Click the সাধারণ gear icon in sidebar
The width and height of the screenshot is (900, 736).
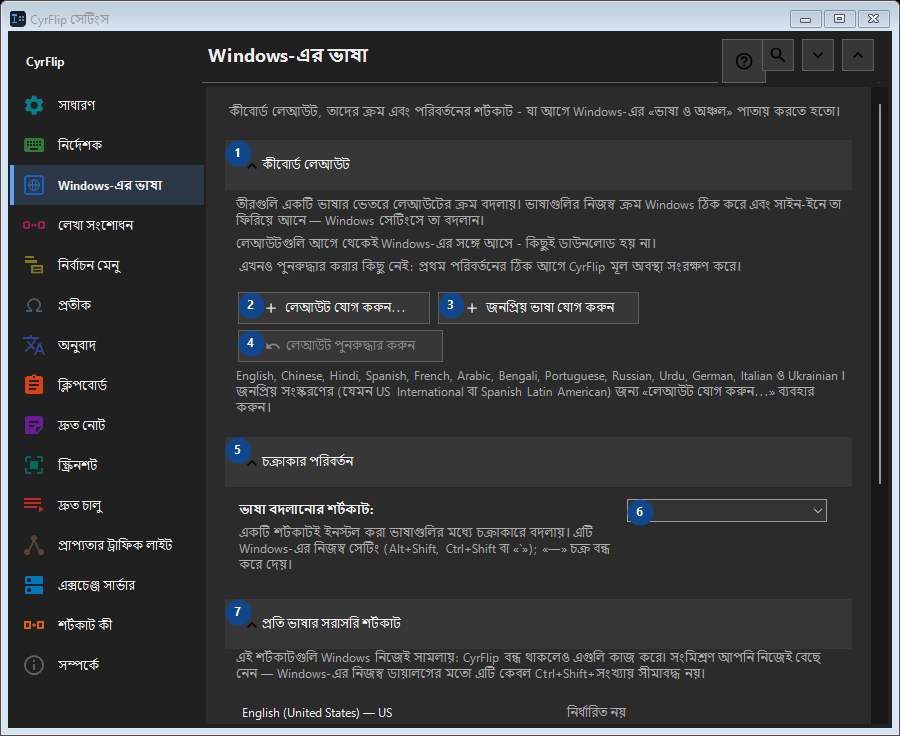pos(34,105)
